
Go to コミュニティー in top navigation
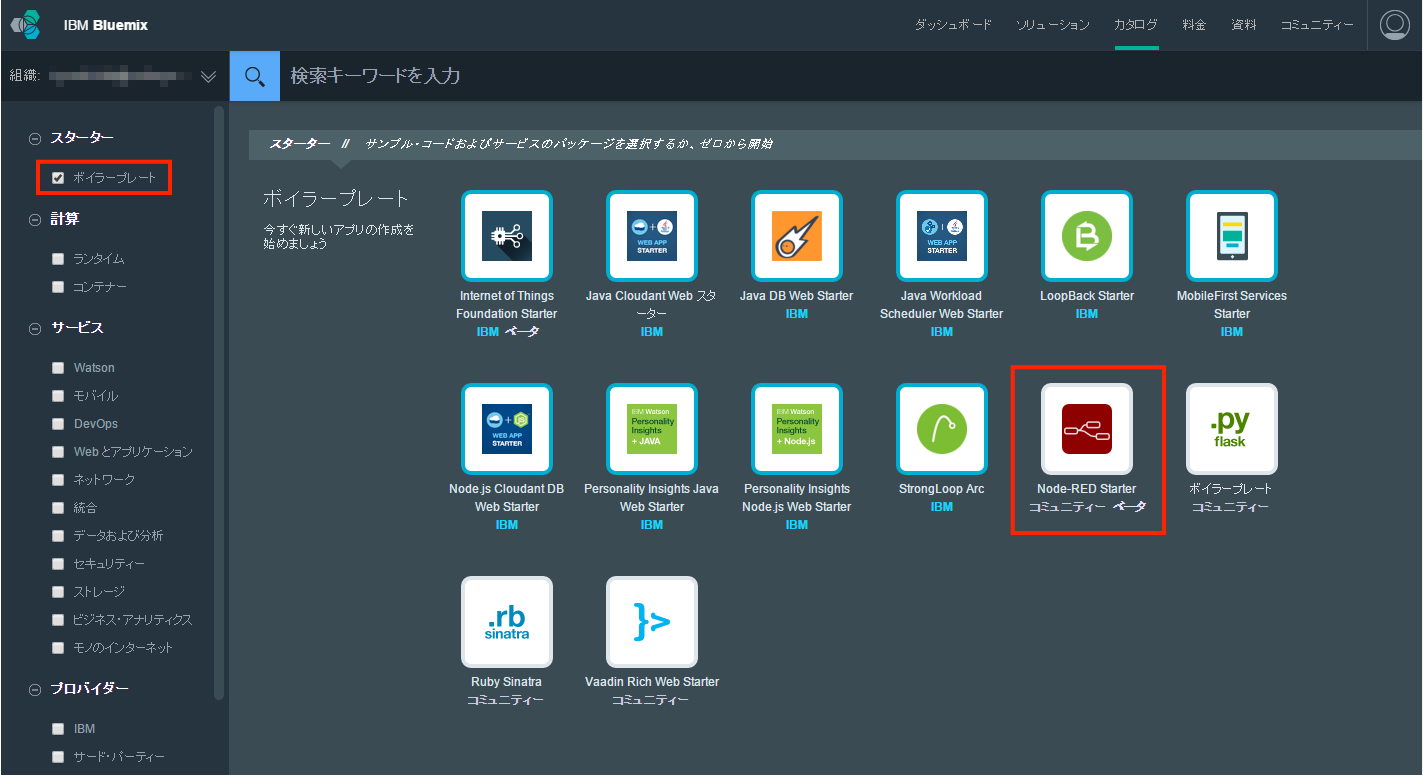(x=1318, y=25)
